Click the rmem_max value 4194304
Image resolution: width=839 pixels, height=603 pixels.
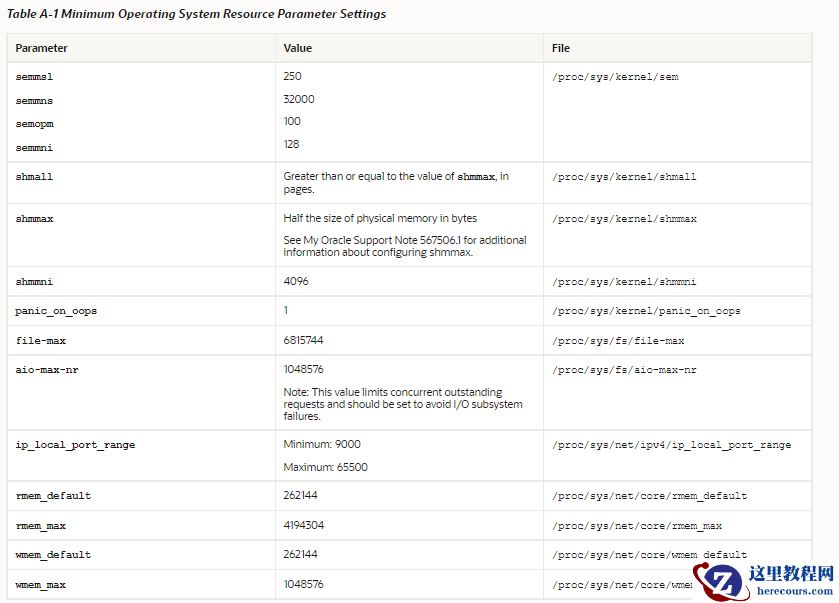[x=304, y=525]
